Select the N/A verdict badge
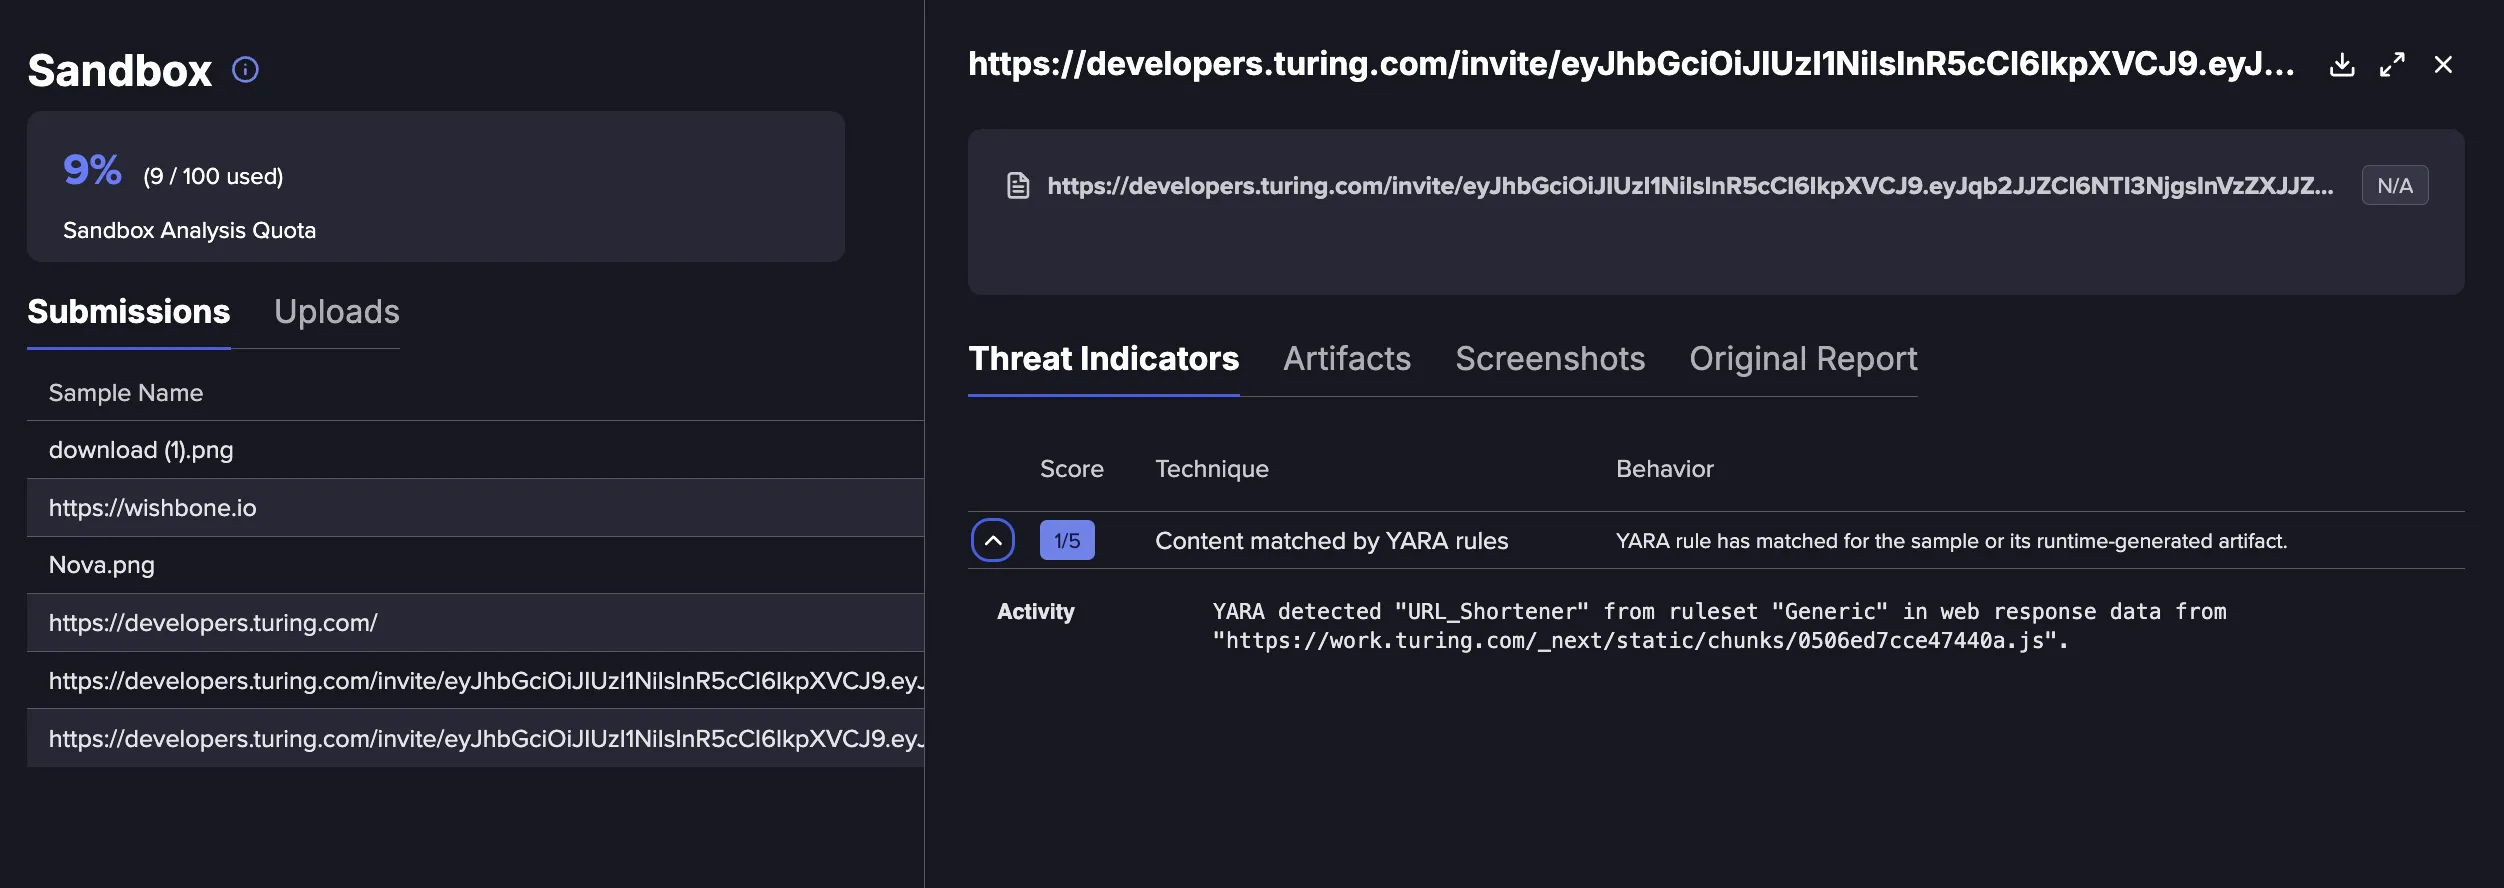The image size is (2504, 888). point(2395,186)
